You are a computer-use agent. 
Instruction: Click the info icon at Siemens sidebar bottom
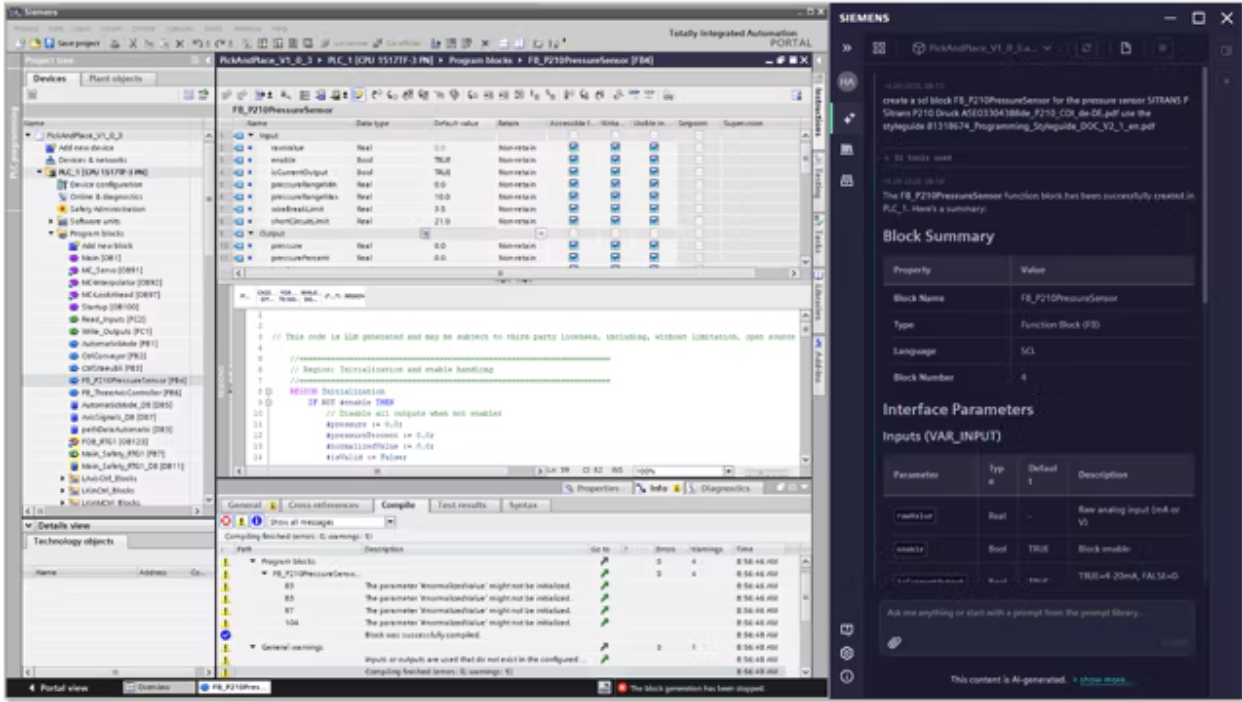coord(846,677)
